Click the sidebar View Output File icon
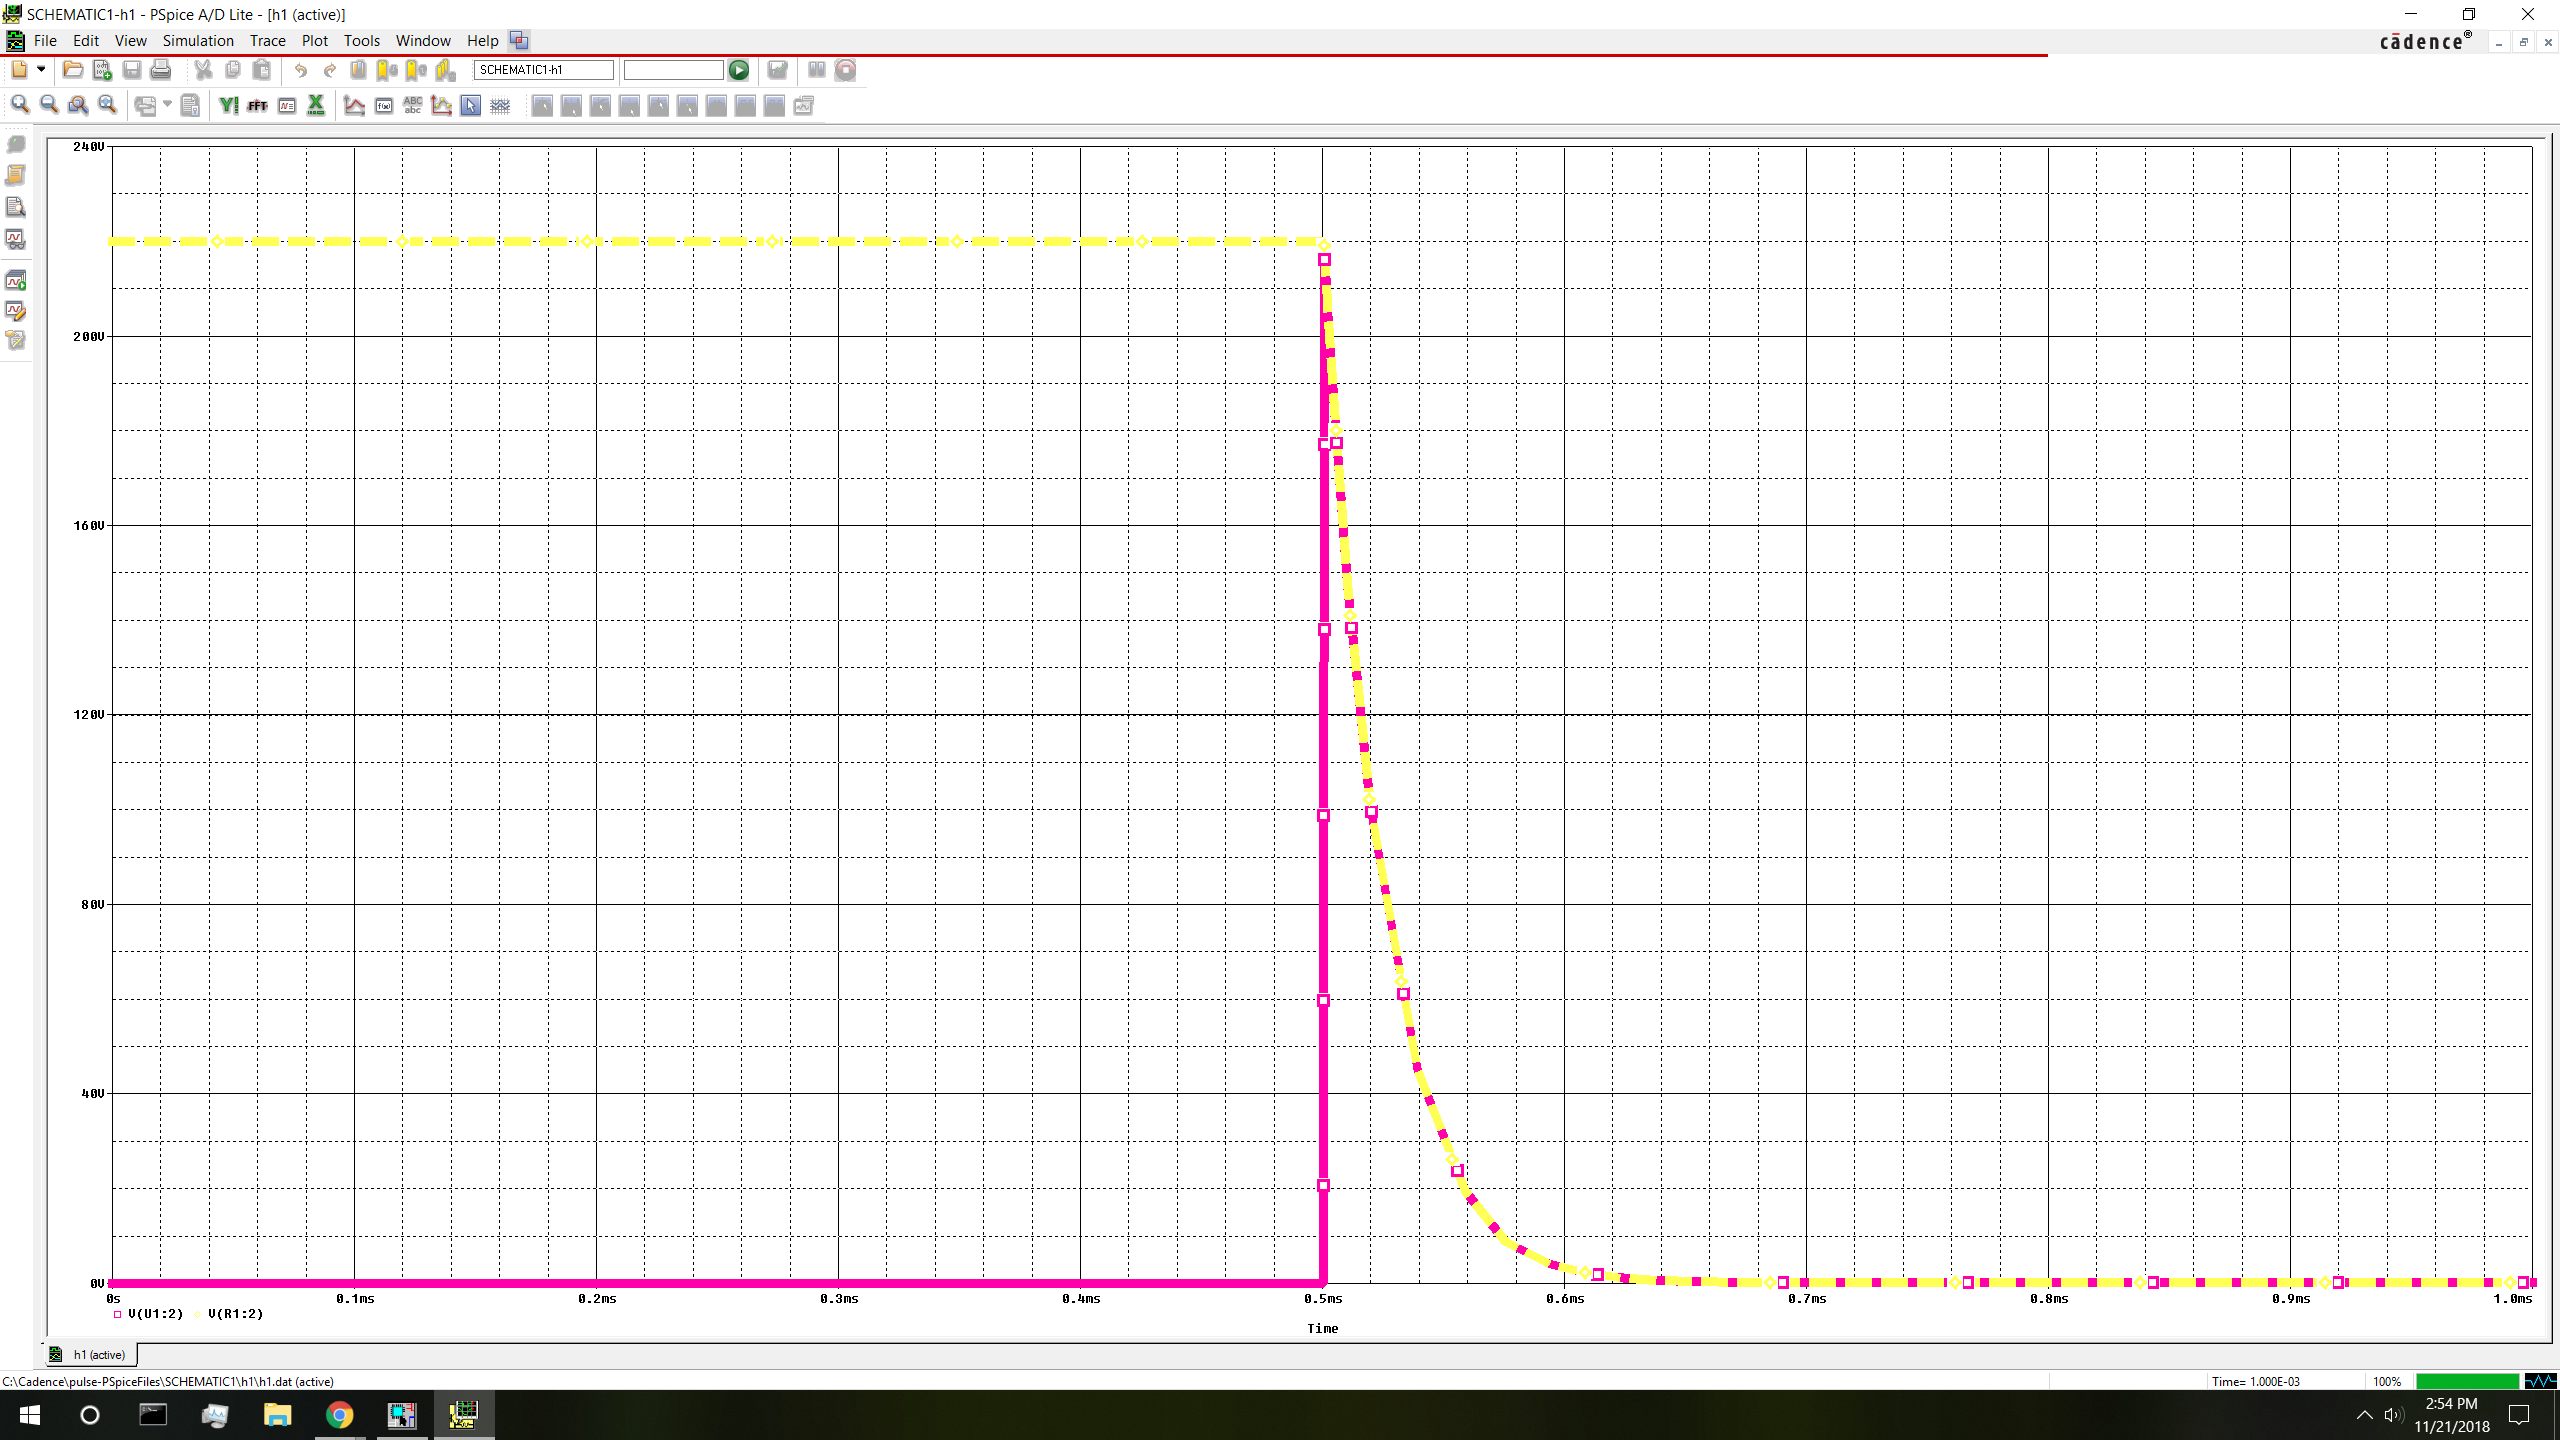Viewport: 2560px width, 1440px height. (15, 175)
